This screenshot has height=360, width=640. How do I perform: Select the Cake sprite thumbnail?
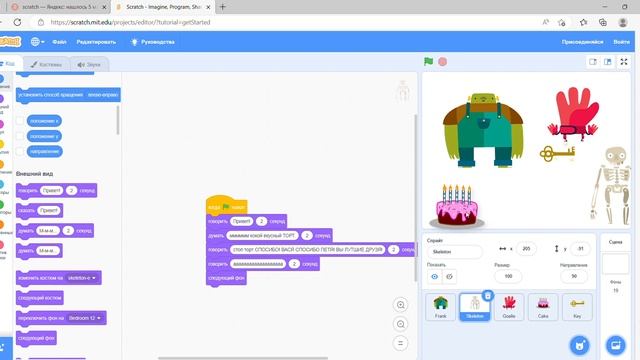(543, 307)
